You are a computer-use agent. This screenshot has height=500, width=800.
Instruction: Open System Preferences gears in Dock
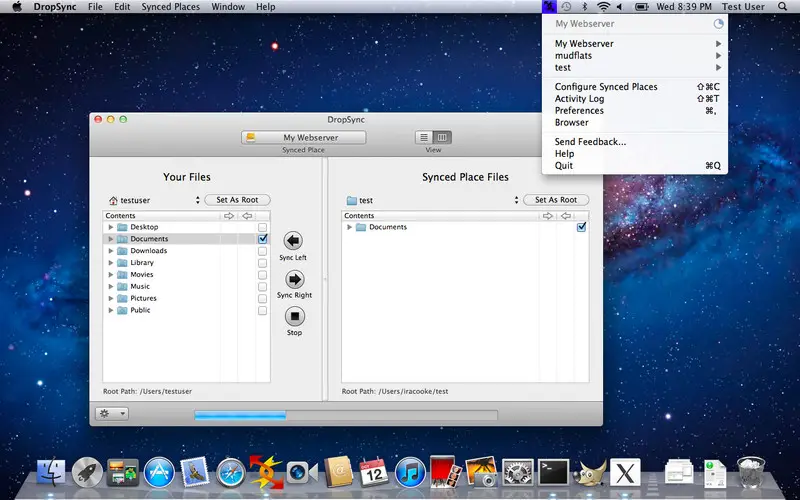[x=518, y=472]
